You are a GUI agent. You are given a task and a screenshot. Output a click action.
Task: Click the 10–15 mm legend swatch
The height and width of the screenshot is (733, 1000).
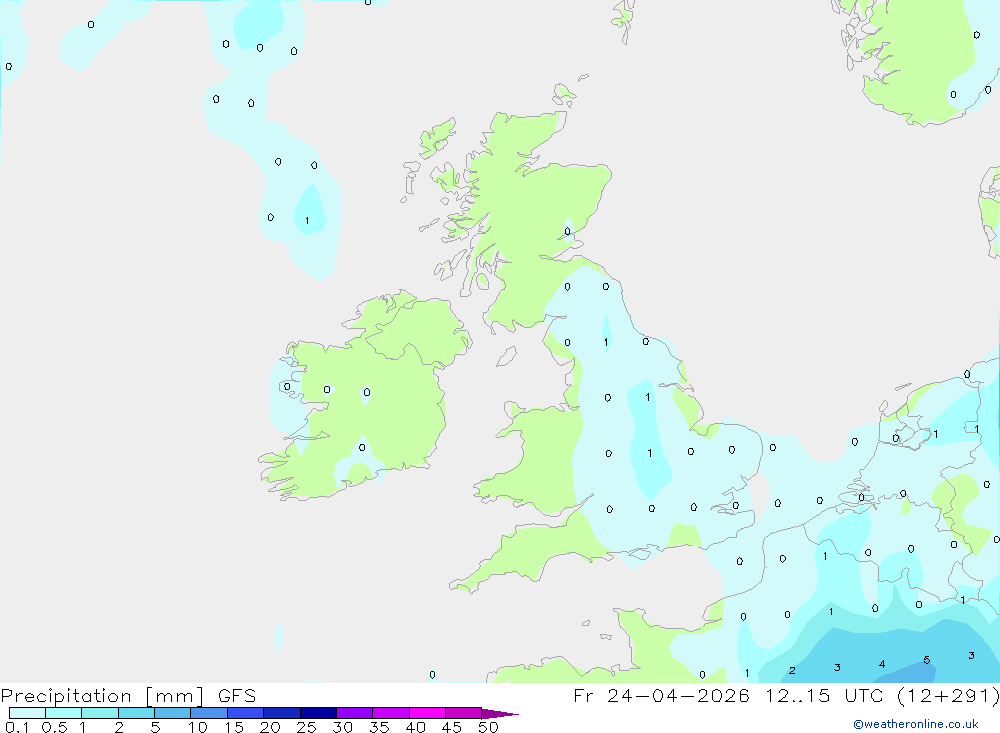pos(209,713)
